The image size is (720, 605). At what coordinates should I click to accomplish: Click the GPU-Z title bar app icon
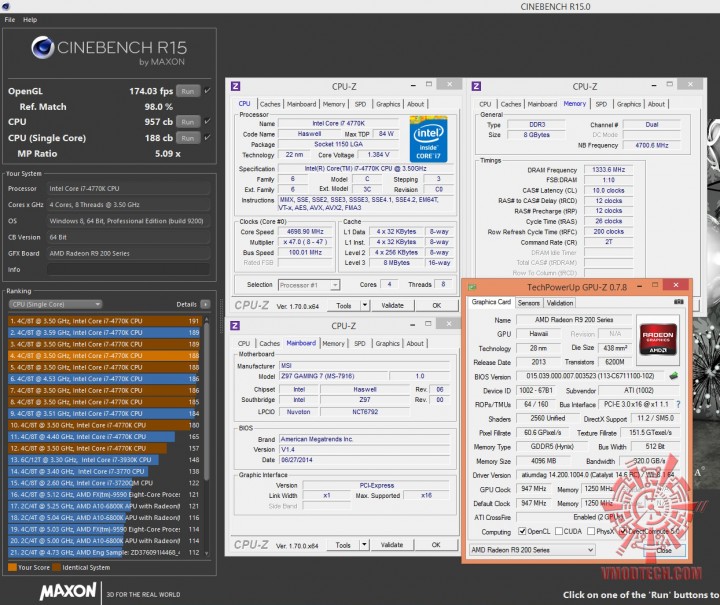472,287
